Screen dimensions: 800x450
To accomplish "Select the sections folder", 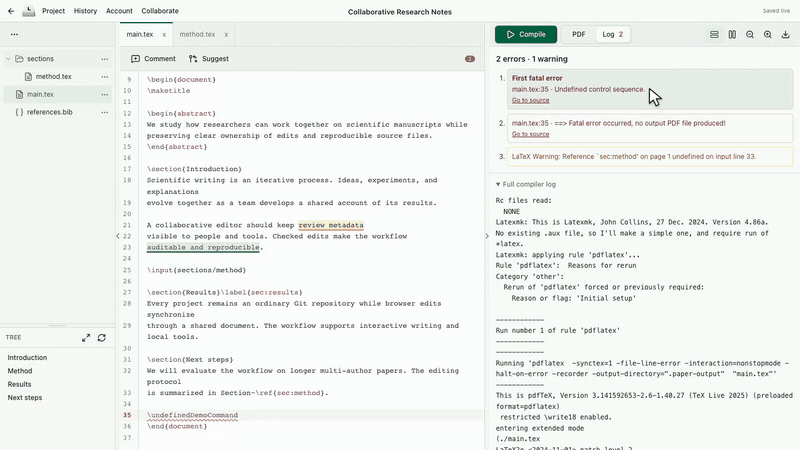I will [40, 59].
